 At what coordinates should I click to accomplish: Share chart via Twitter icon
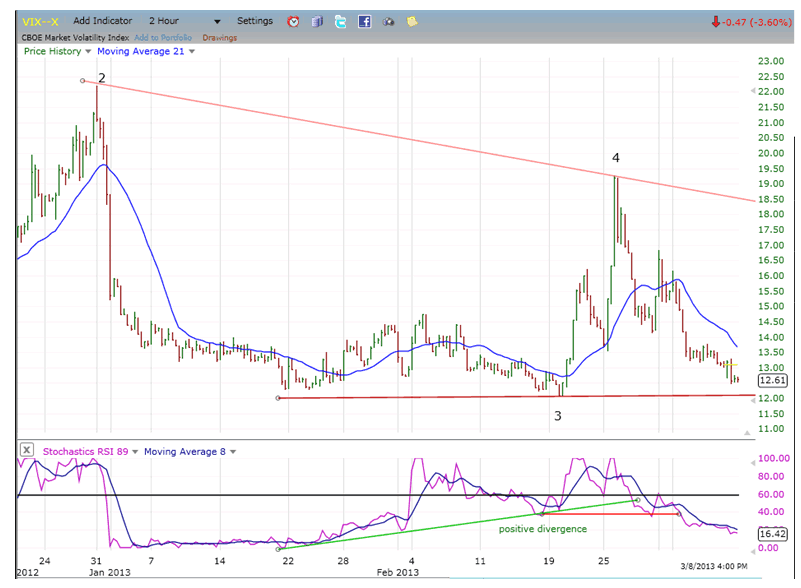click(340, 21)
